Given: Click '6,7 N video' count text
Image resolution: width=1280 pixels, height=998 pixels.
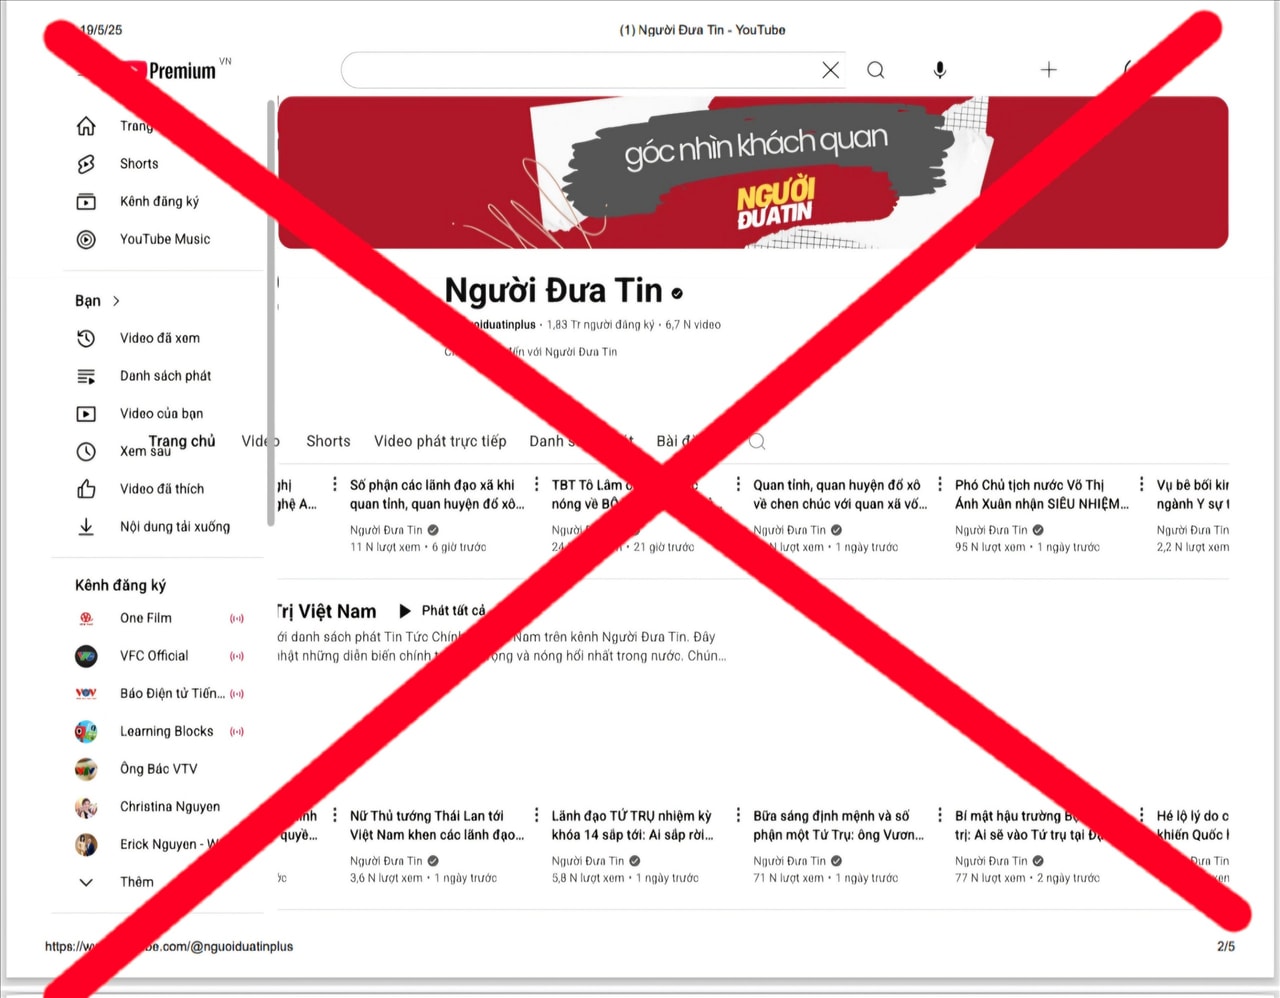Looking at the screenshot, I should 693,325.
